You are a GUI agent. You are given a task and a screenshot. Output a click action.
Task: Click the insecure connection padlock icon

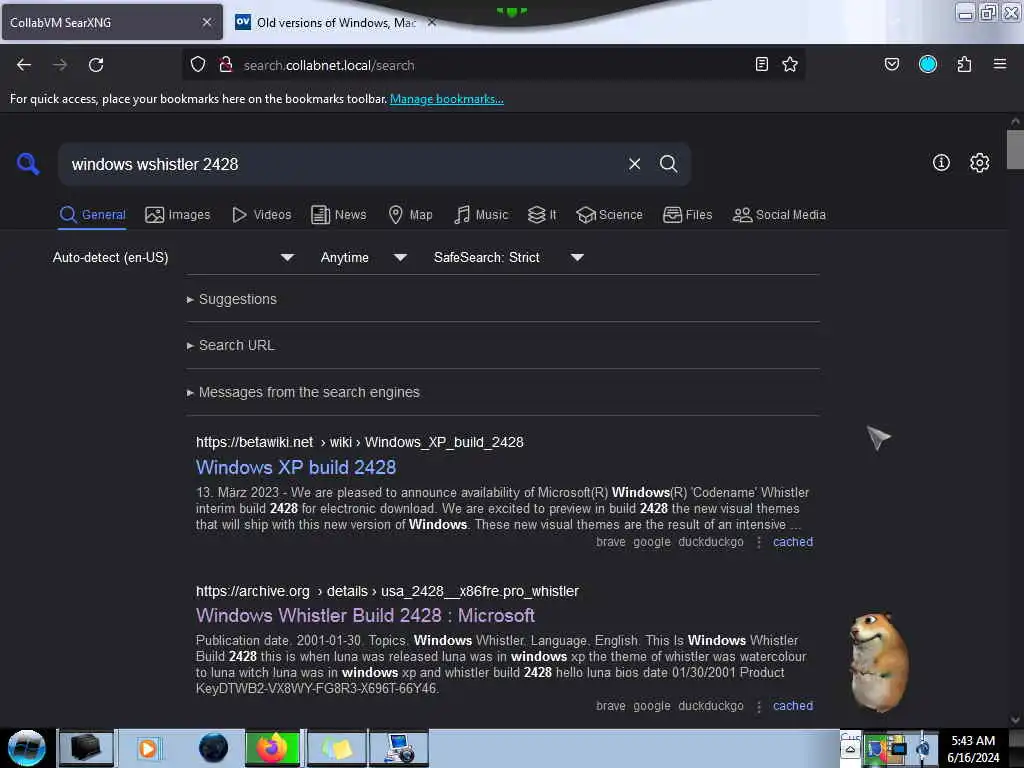(226, 64)
